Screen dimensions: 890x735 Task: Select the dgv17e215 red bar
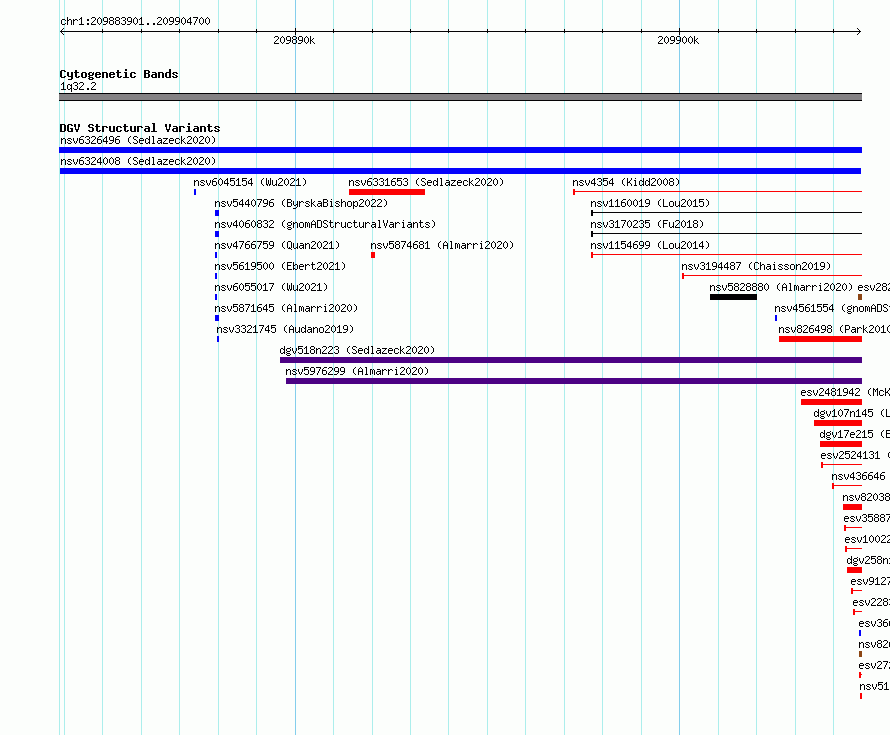point(841,444)
